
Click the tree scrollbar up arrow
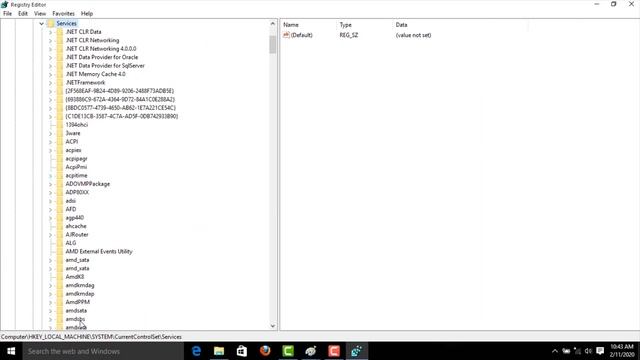(273, 24)
